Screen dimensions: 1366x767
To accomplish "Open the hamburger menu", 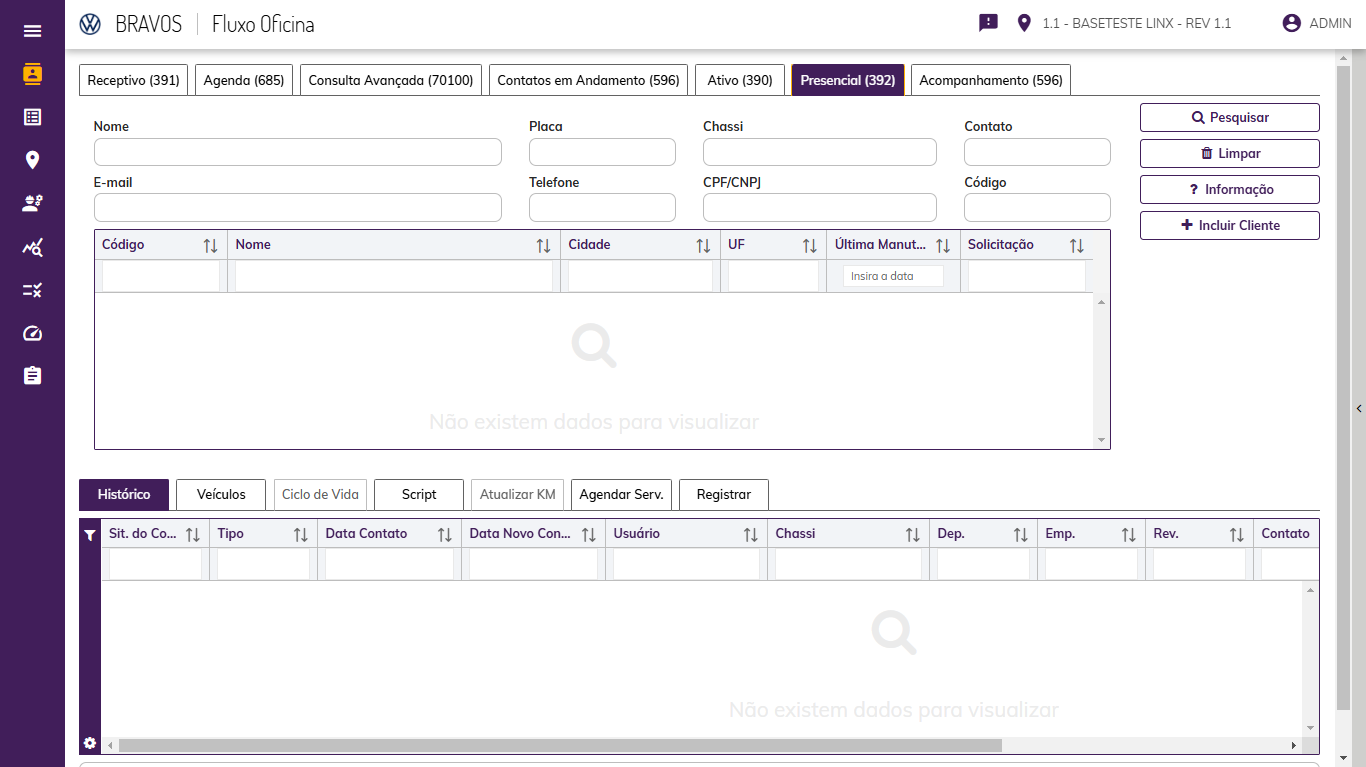I will tap(32, 31).
